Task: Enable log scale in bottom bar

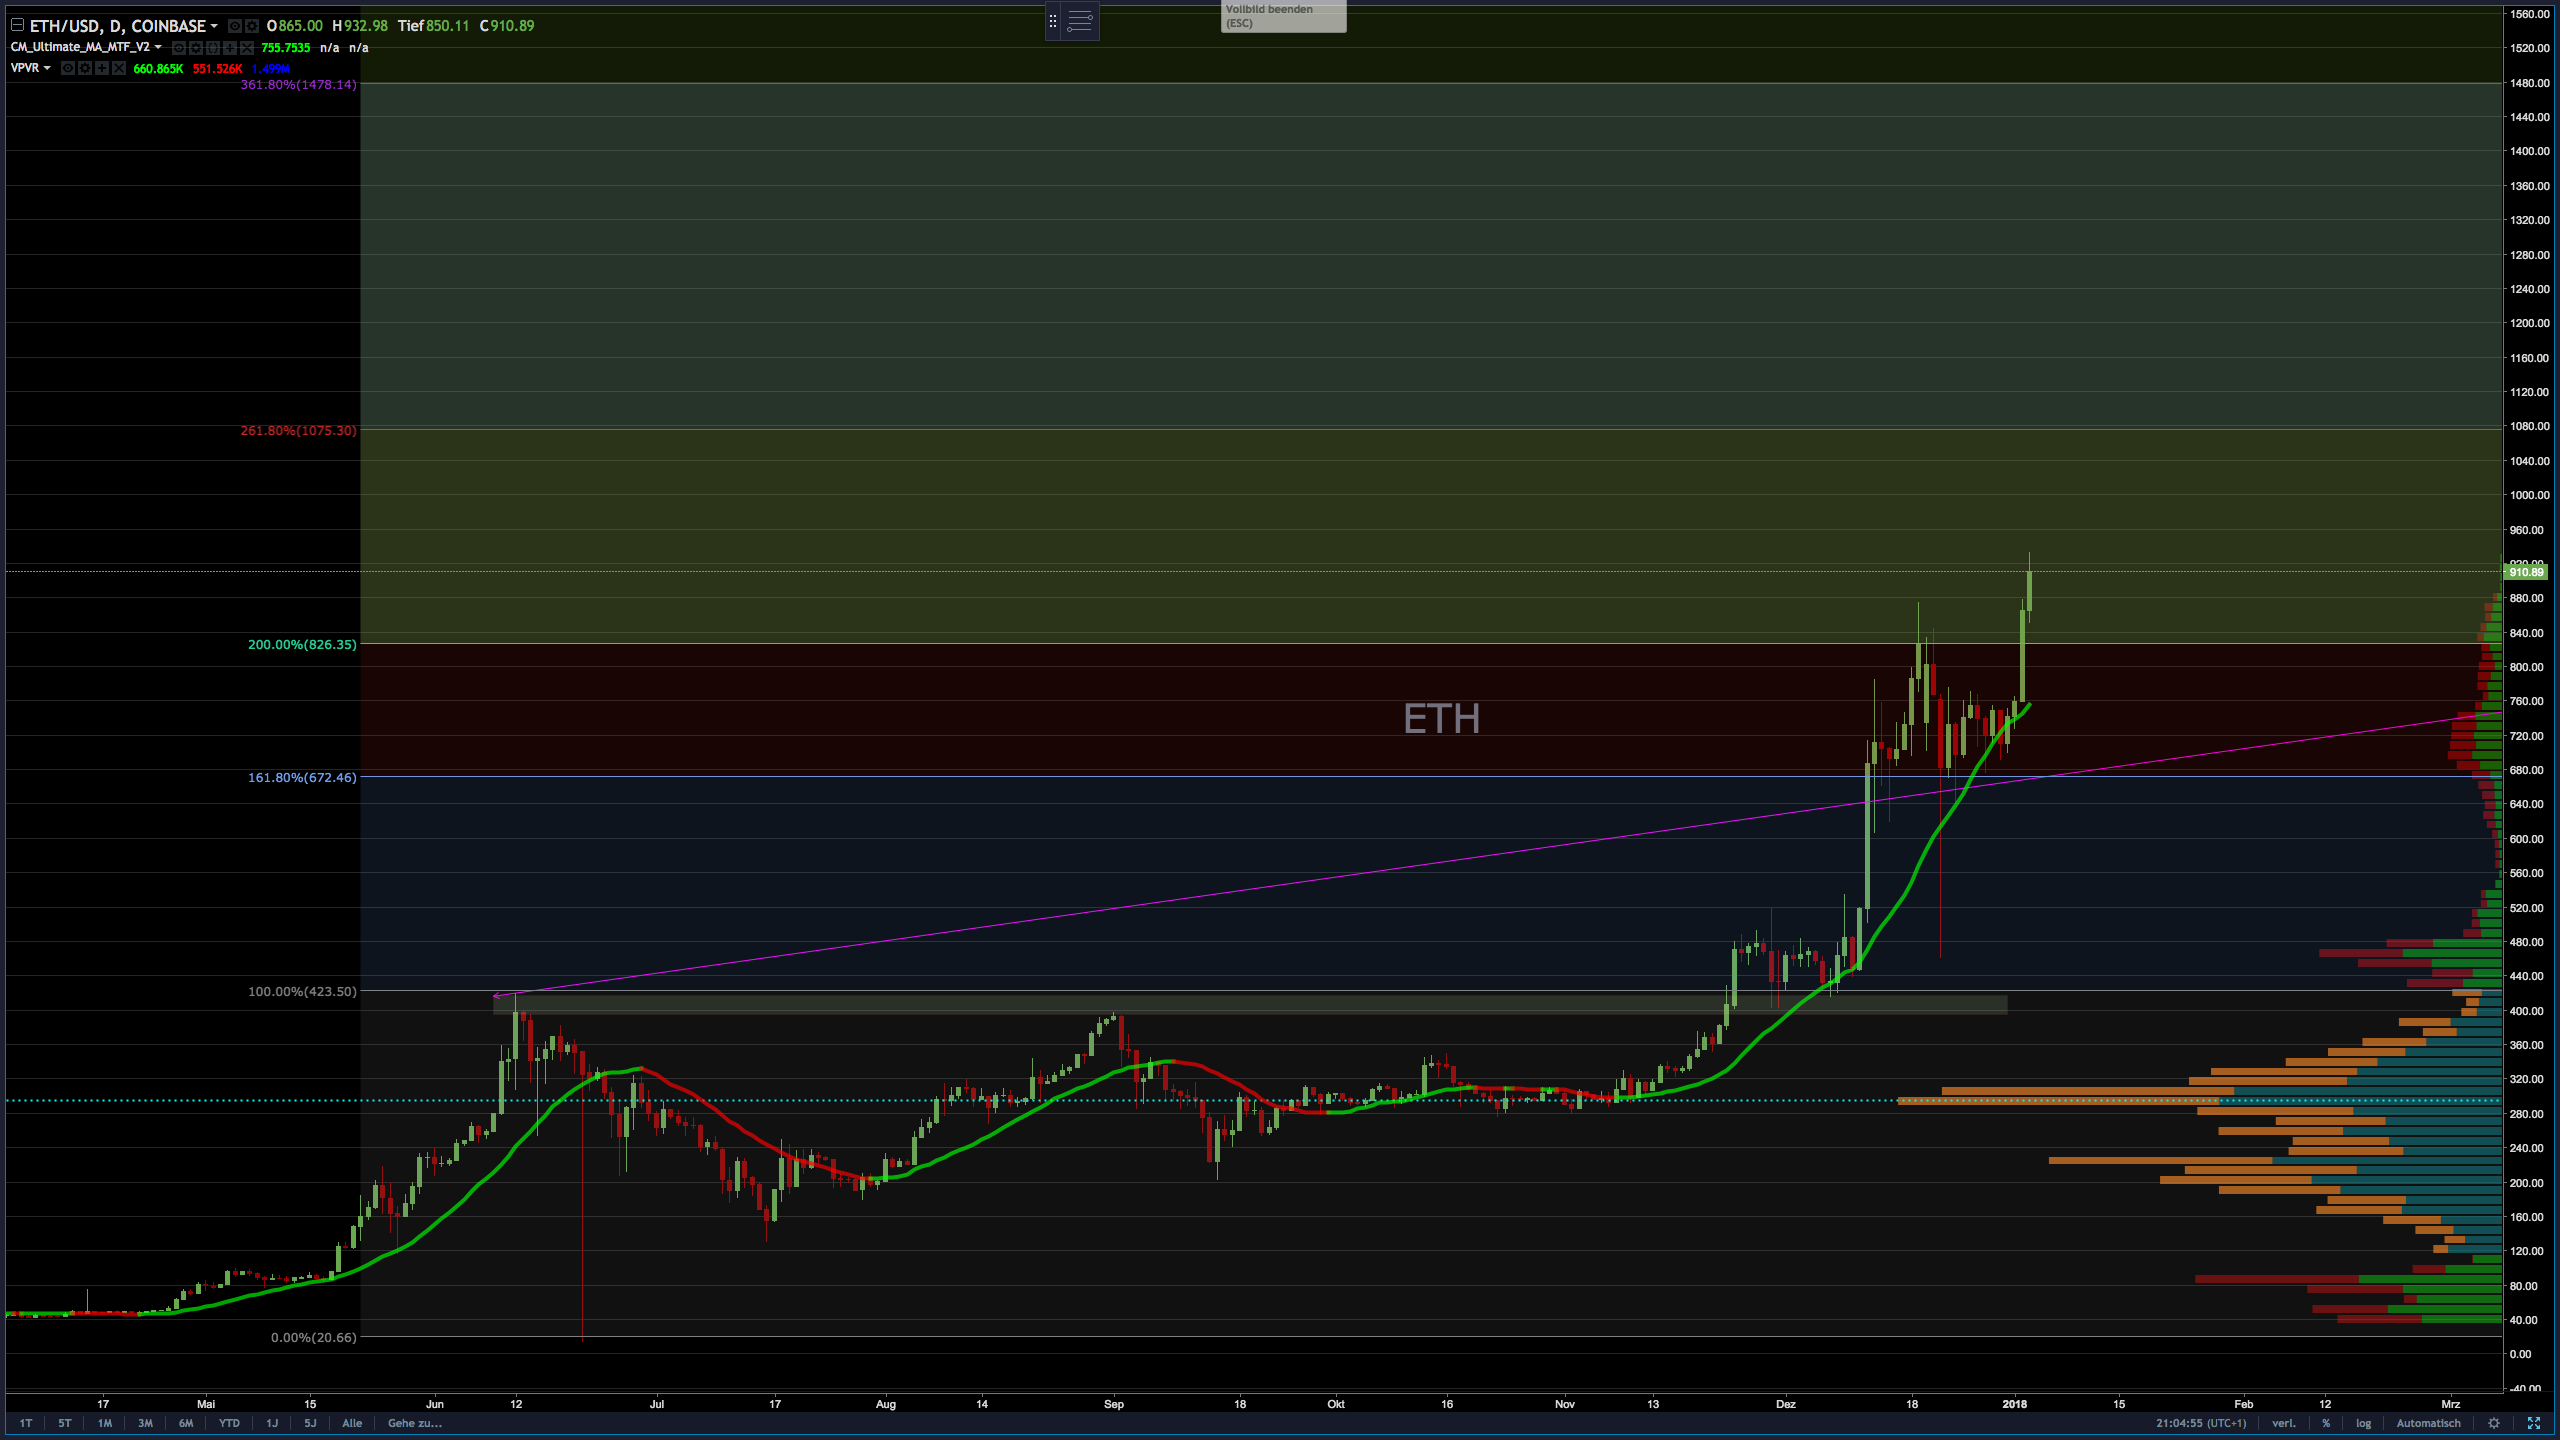Action: click(2363, 1423)
